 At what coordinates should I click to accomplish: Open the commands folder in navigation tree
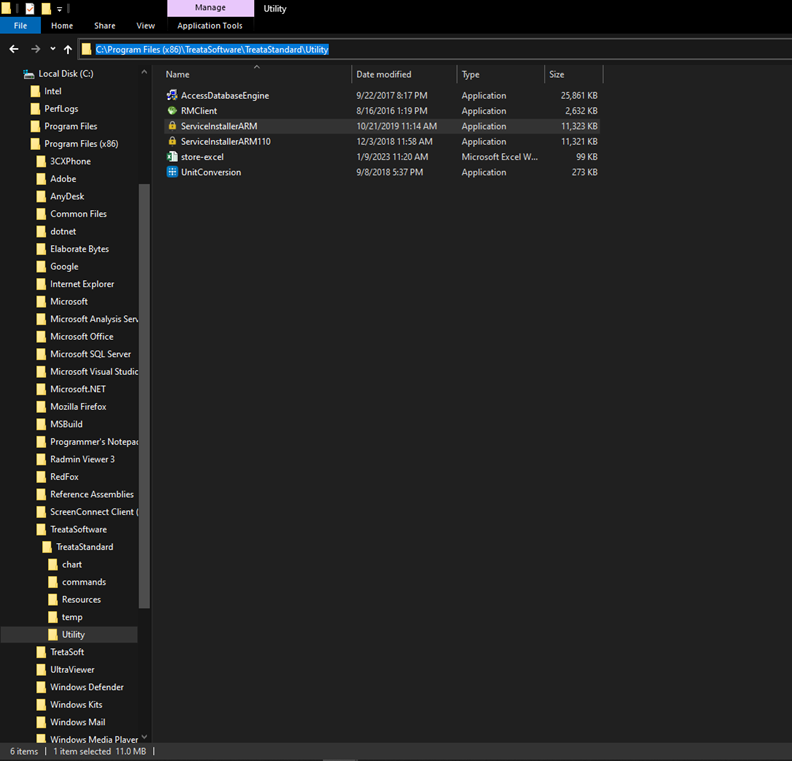[84, 582]
